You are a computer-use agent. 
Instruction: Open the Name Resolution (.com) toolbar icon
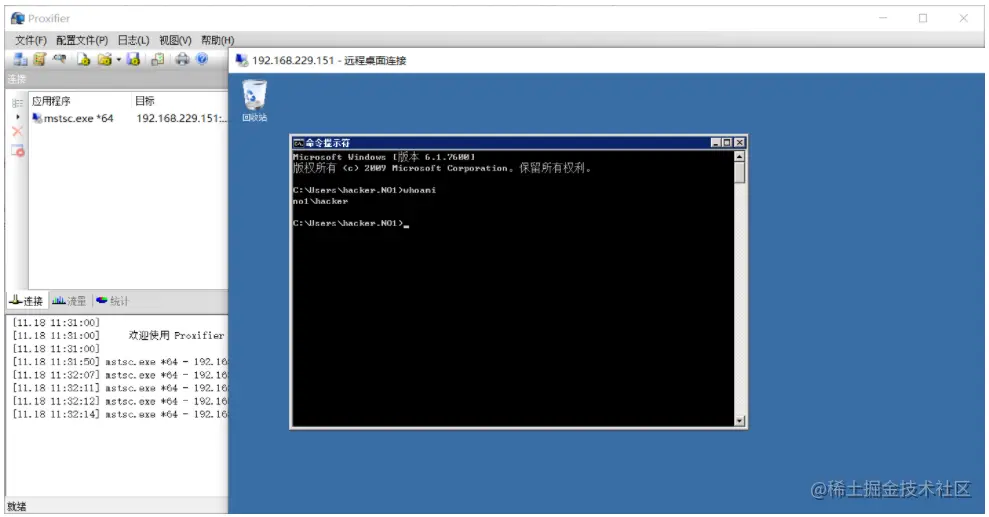(x=60, y=59)
